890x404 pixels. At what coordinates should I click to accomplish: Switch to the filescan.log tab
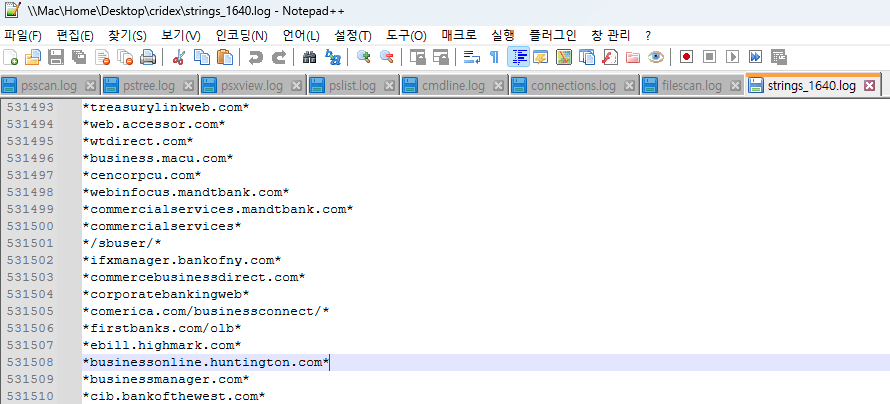[692, 86]
